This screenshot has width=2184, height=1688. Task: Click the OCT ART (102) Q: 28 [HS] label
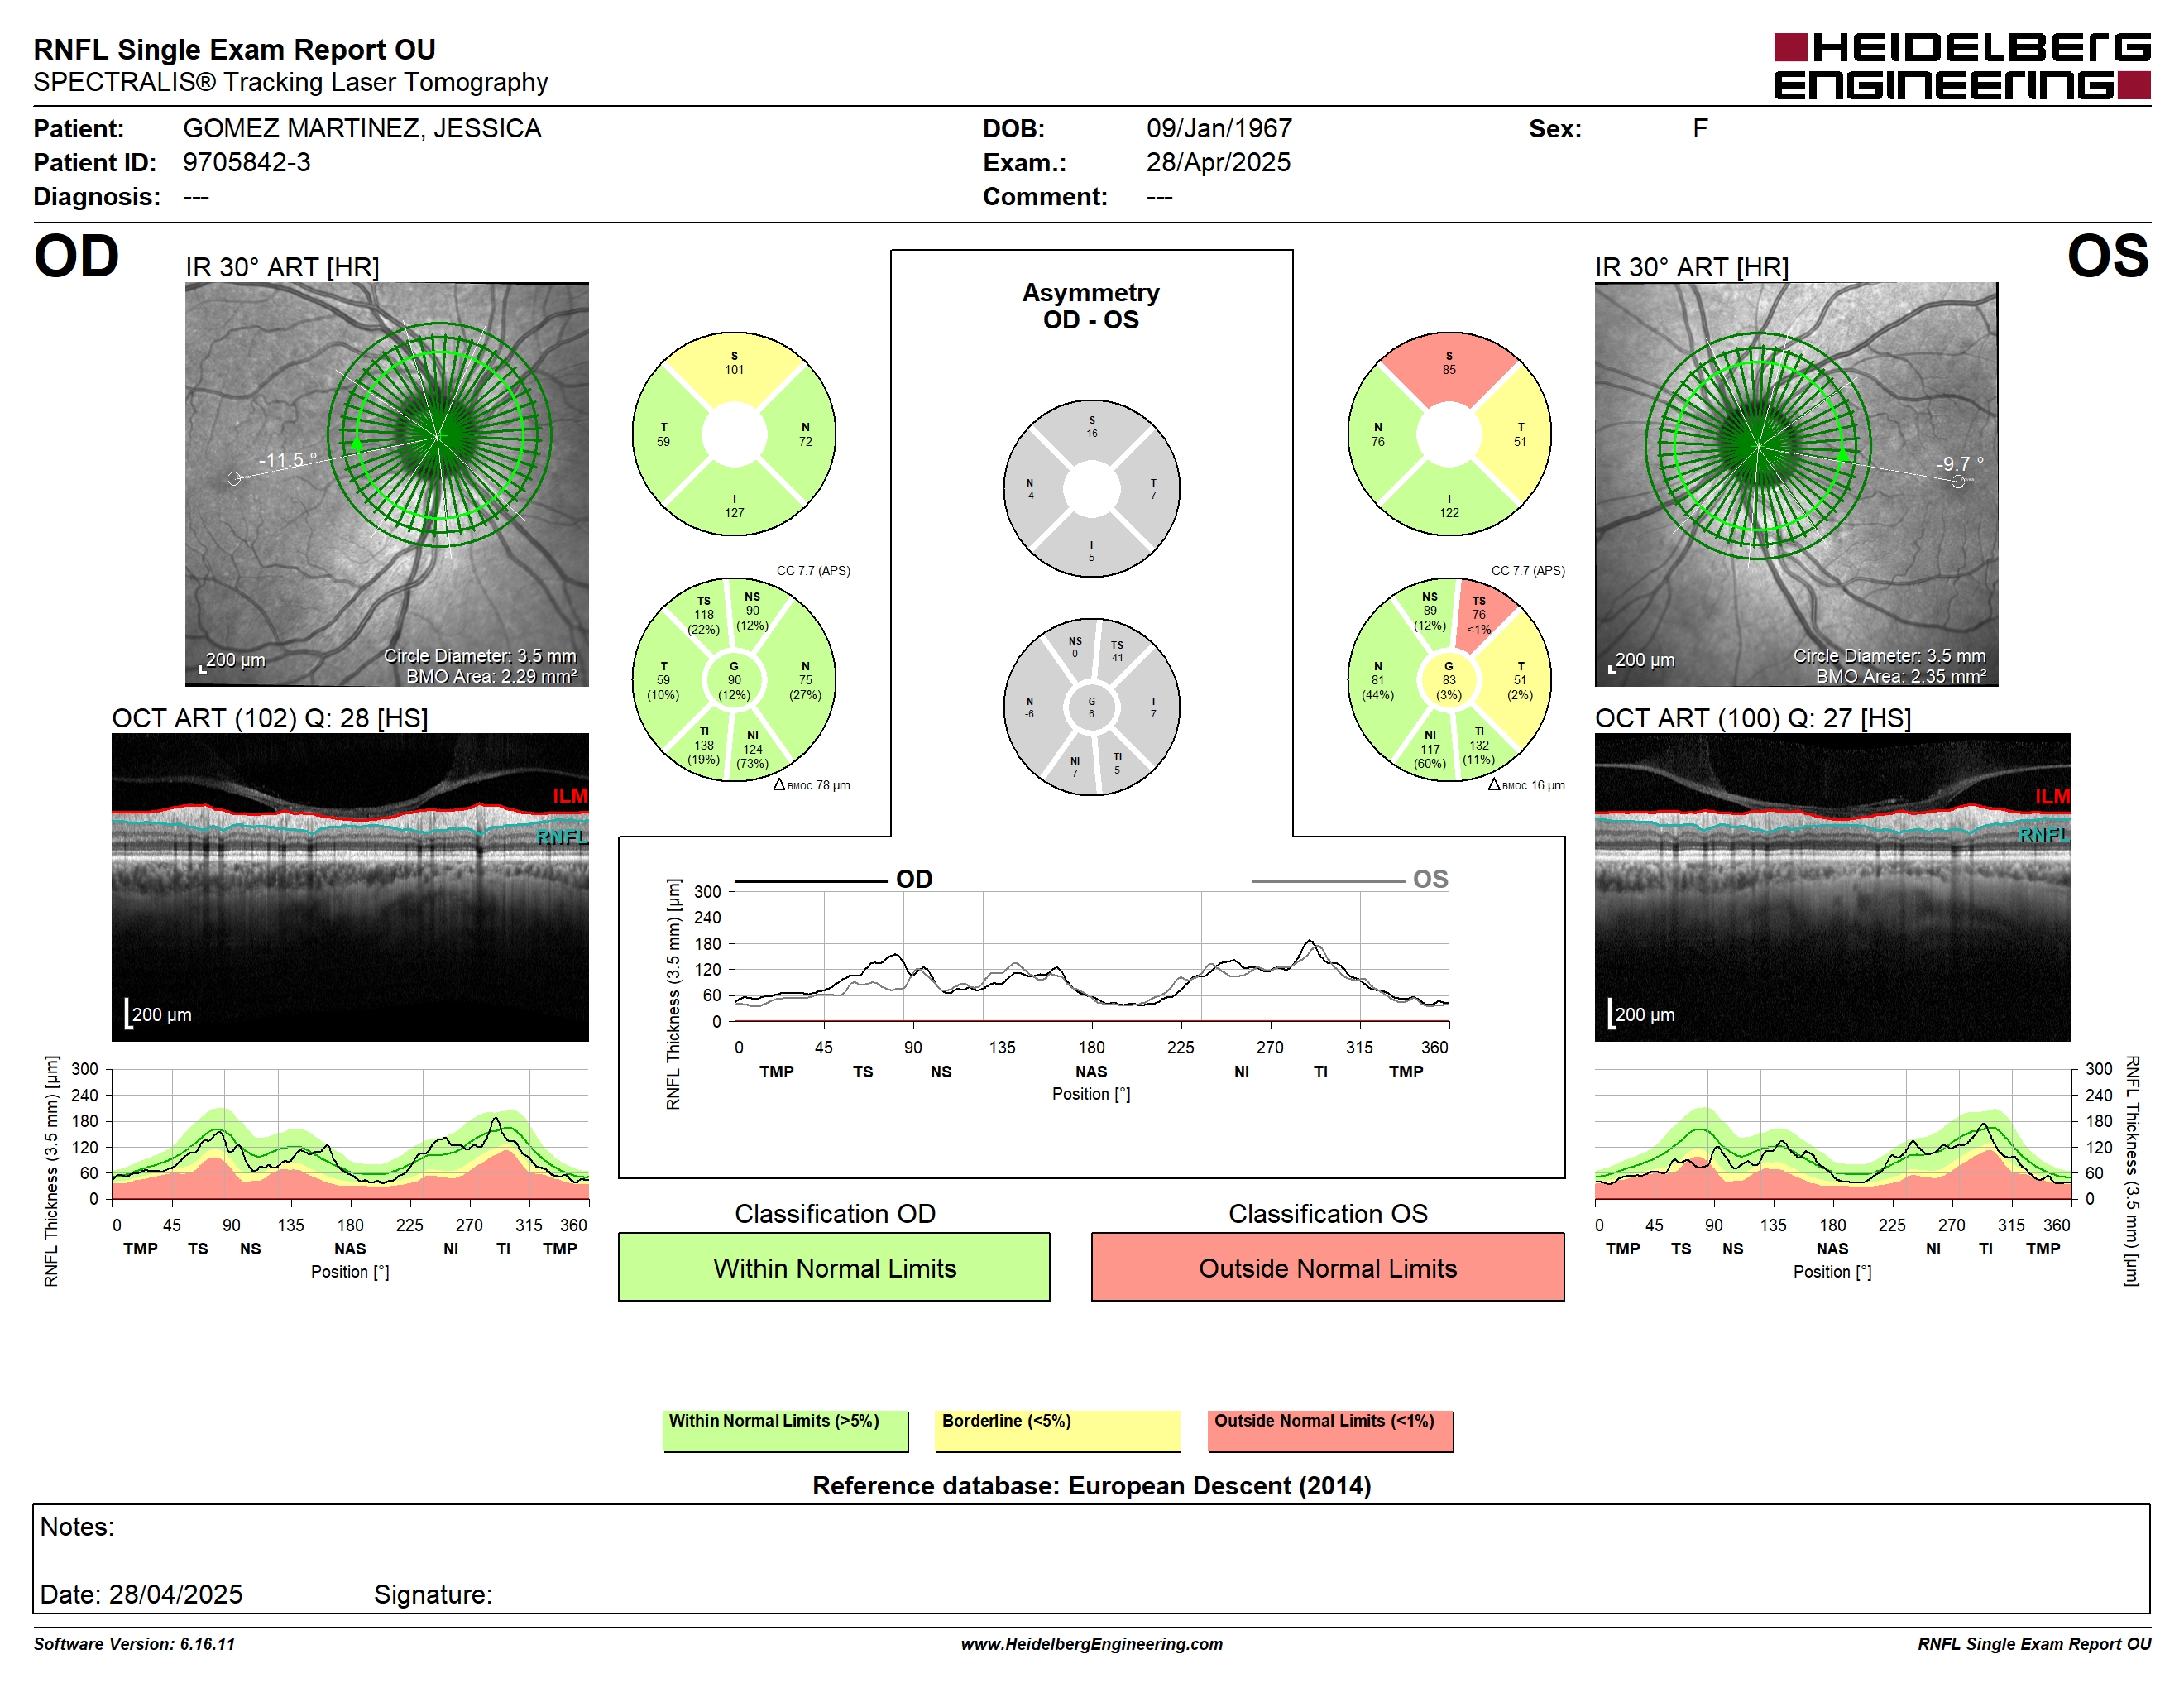click(270, 718)
